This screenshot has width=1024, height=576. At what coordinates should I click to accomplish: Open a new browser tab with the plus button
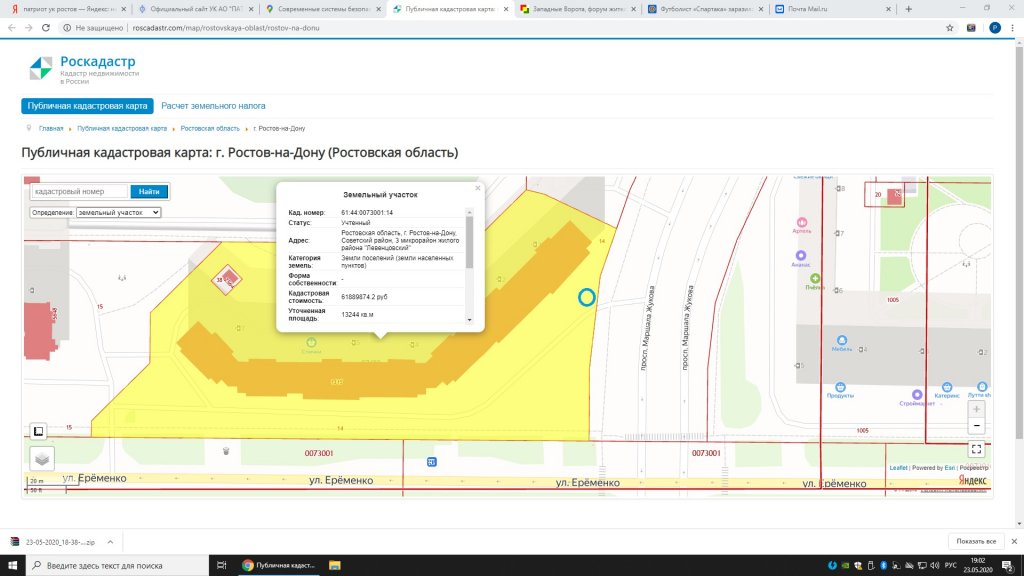[x=908, y=9]
